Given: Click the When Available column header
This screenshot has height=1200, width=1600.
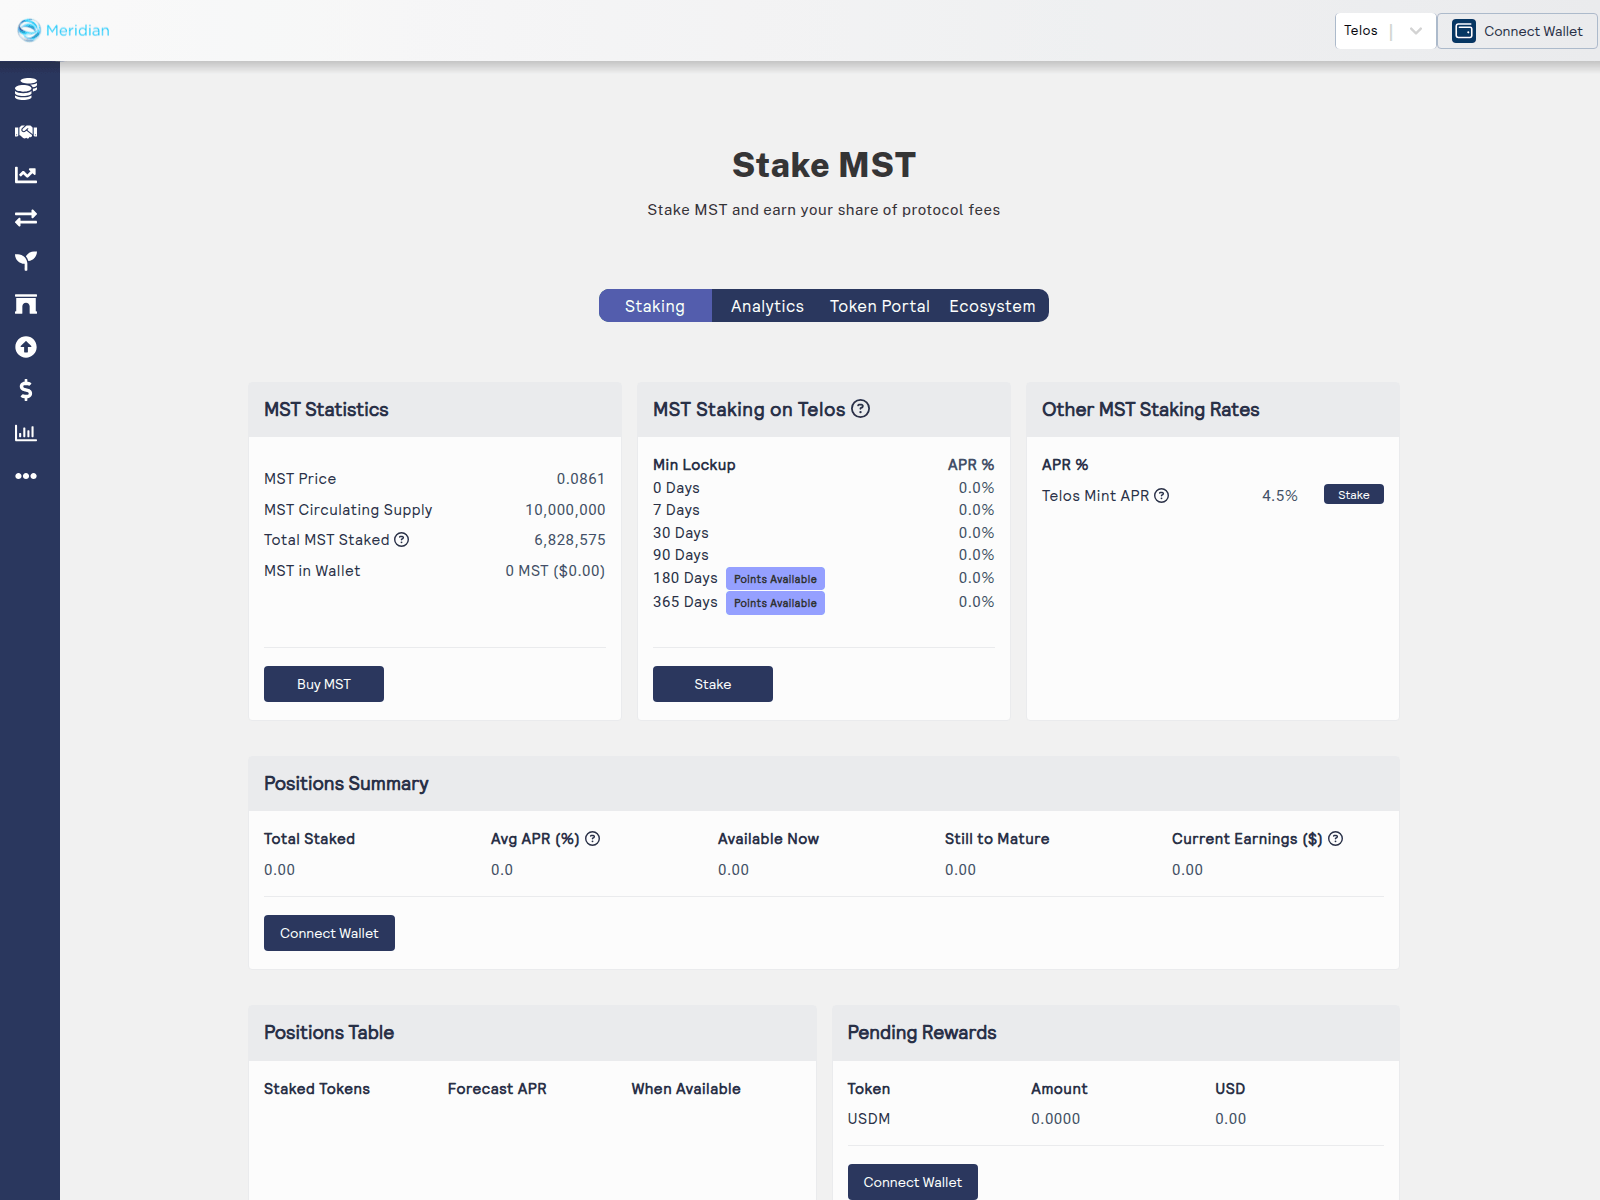Looking at the screenshot, I should [x=686, y=1089].
